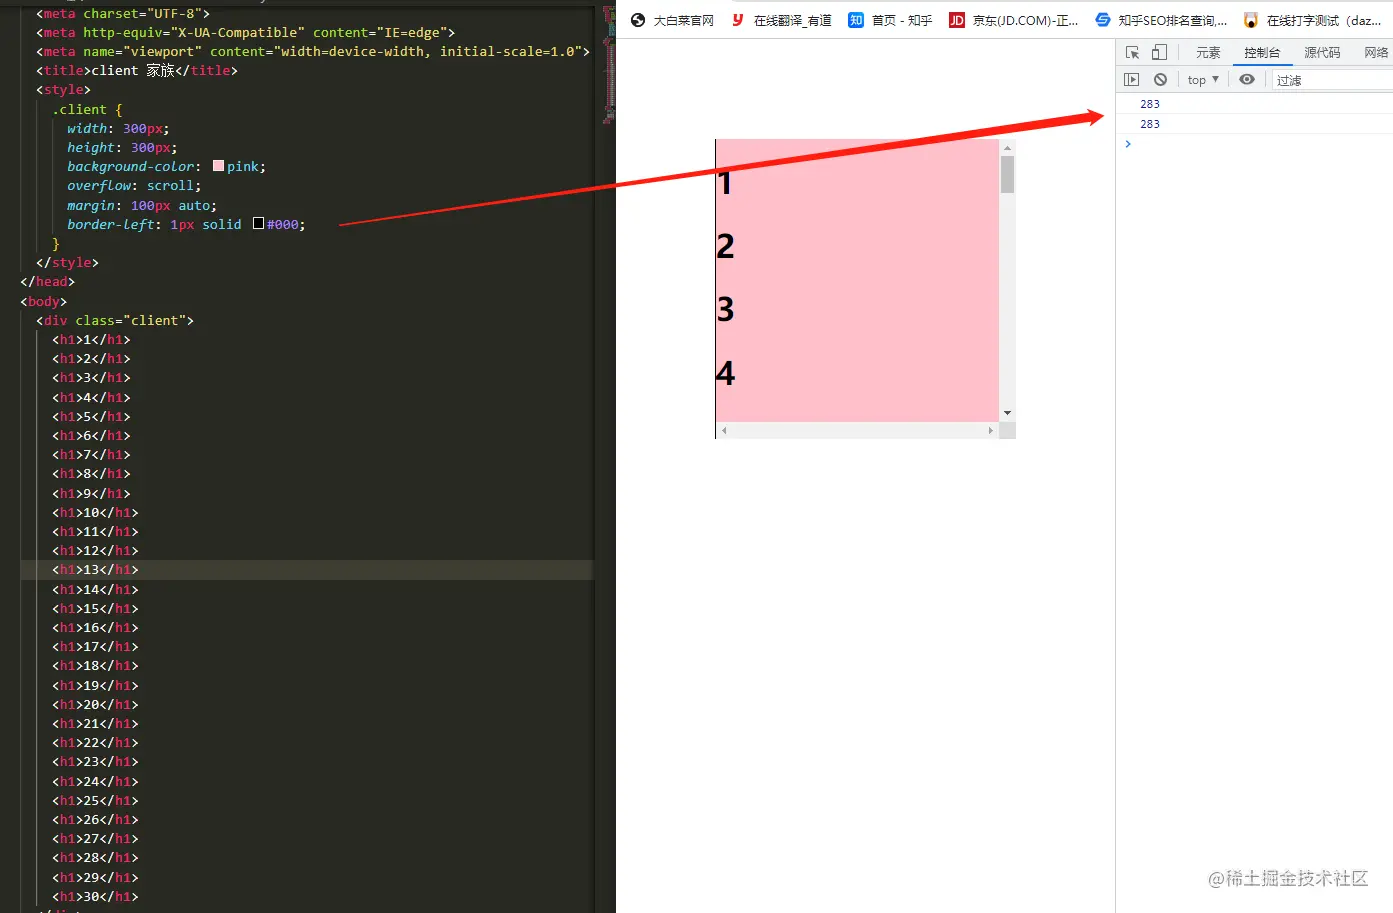
Task: Click heading 4 in the pink box
Action: coord(726,373)
